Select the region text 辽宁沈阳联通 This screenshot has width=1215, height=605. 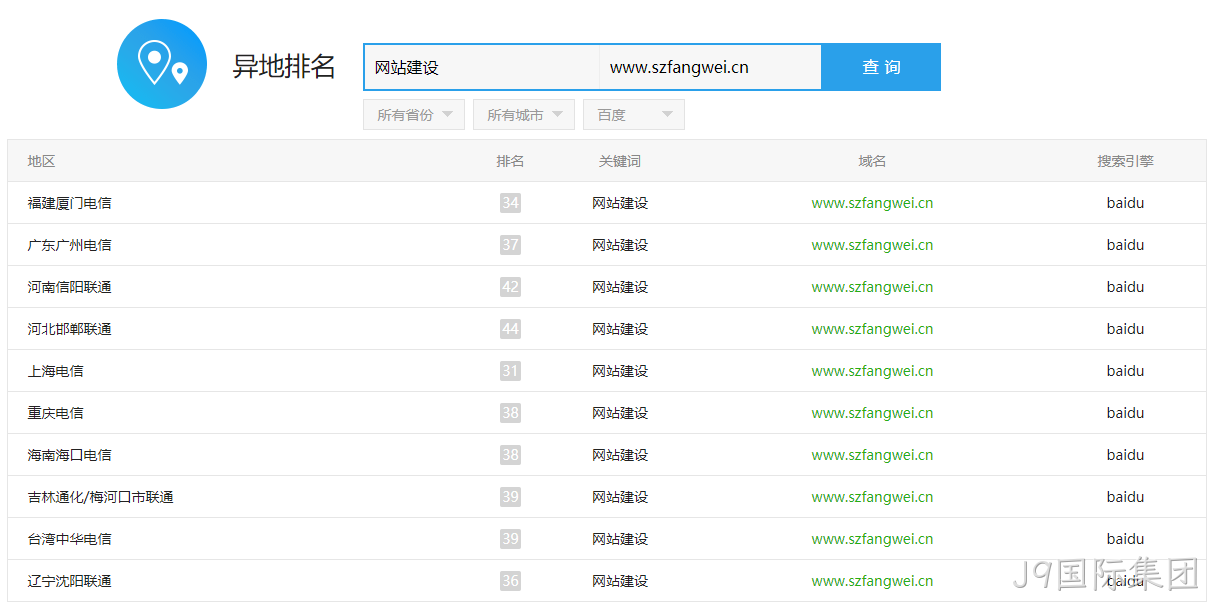69,581
